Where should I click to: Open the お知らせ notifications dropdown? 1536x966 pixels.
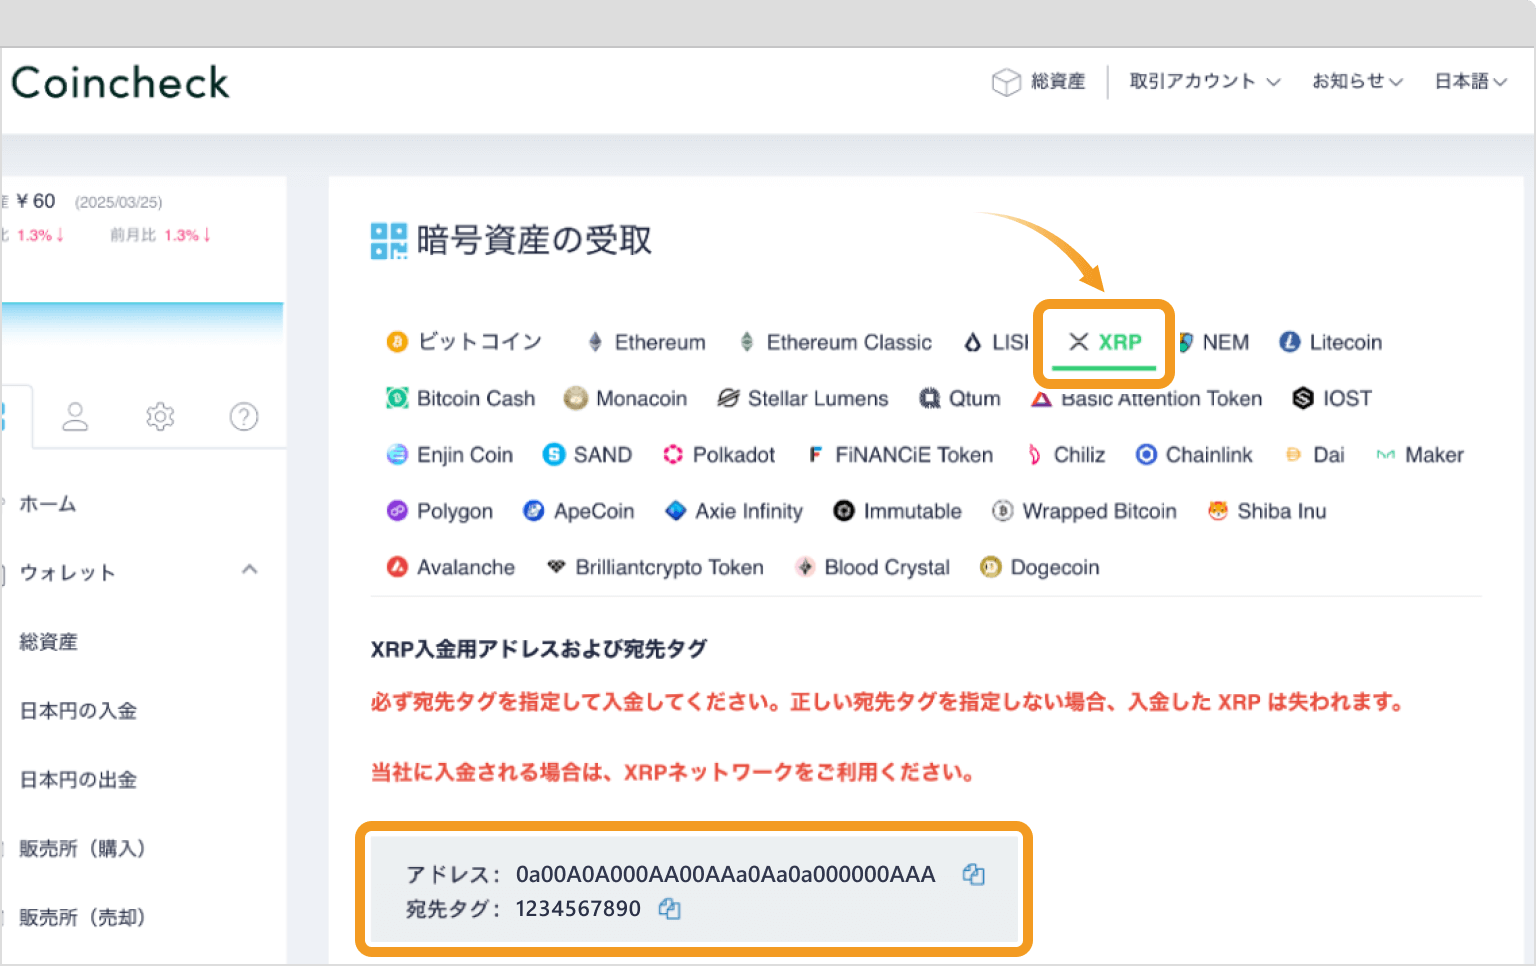(1357, 82)
